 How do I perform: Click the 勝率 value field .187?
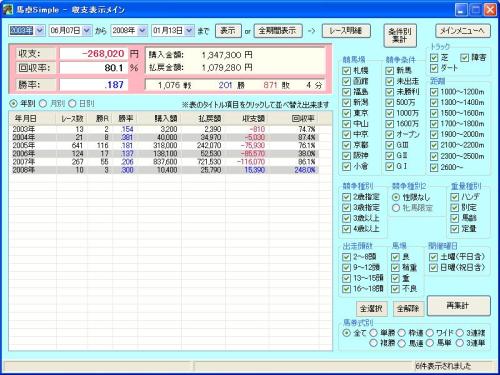[94, 85]
